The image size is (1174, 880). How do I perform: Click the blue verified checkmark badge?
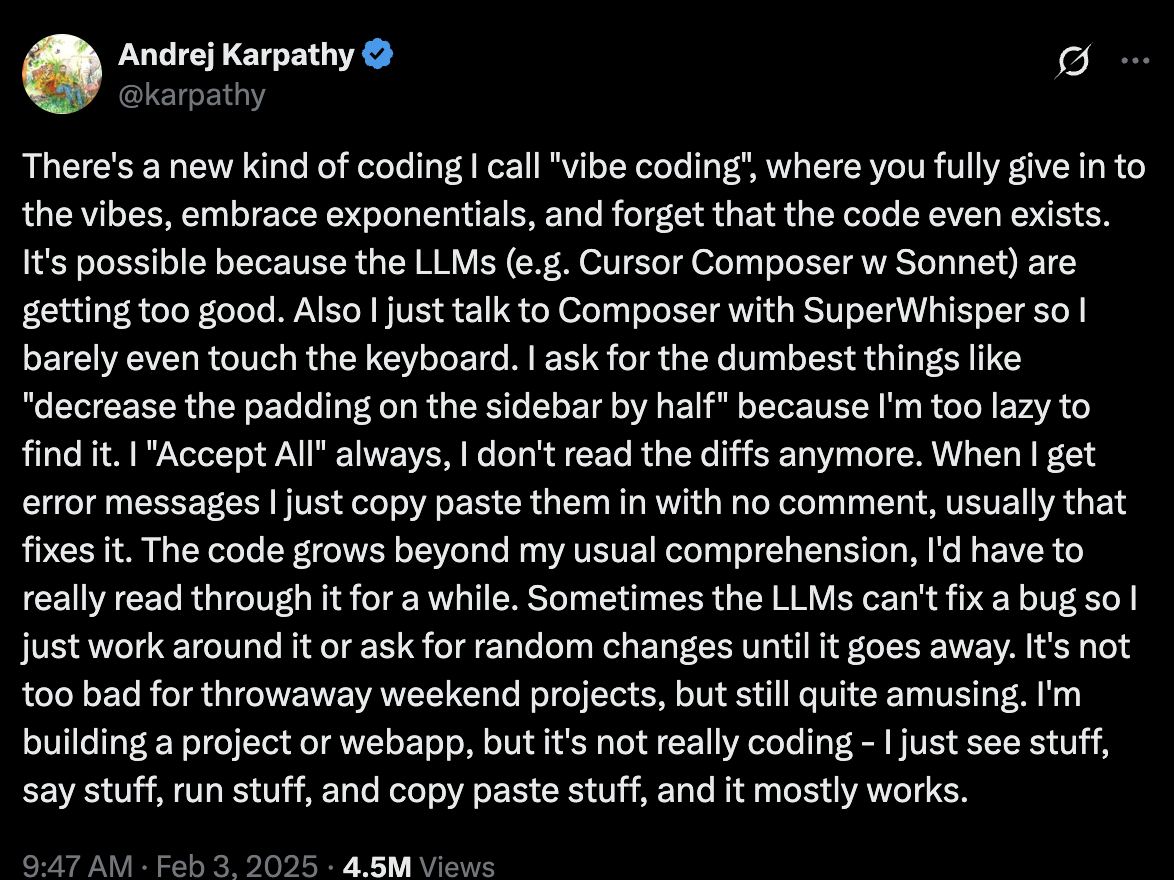378,56
